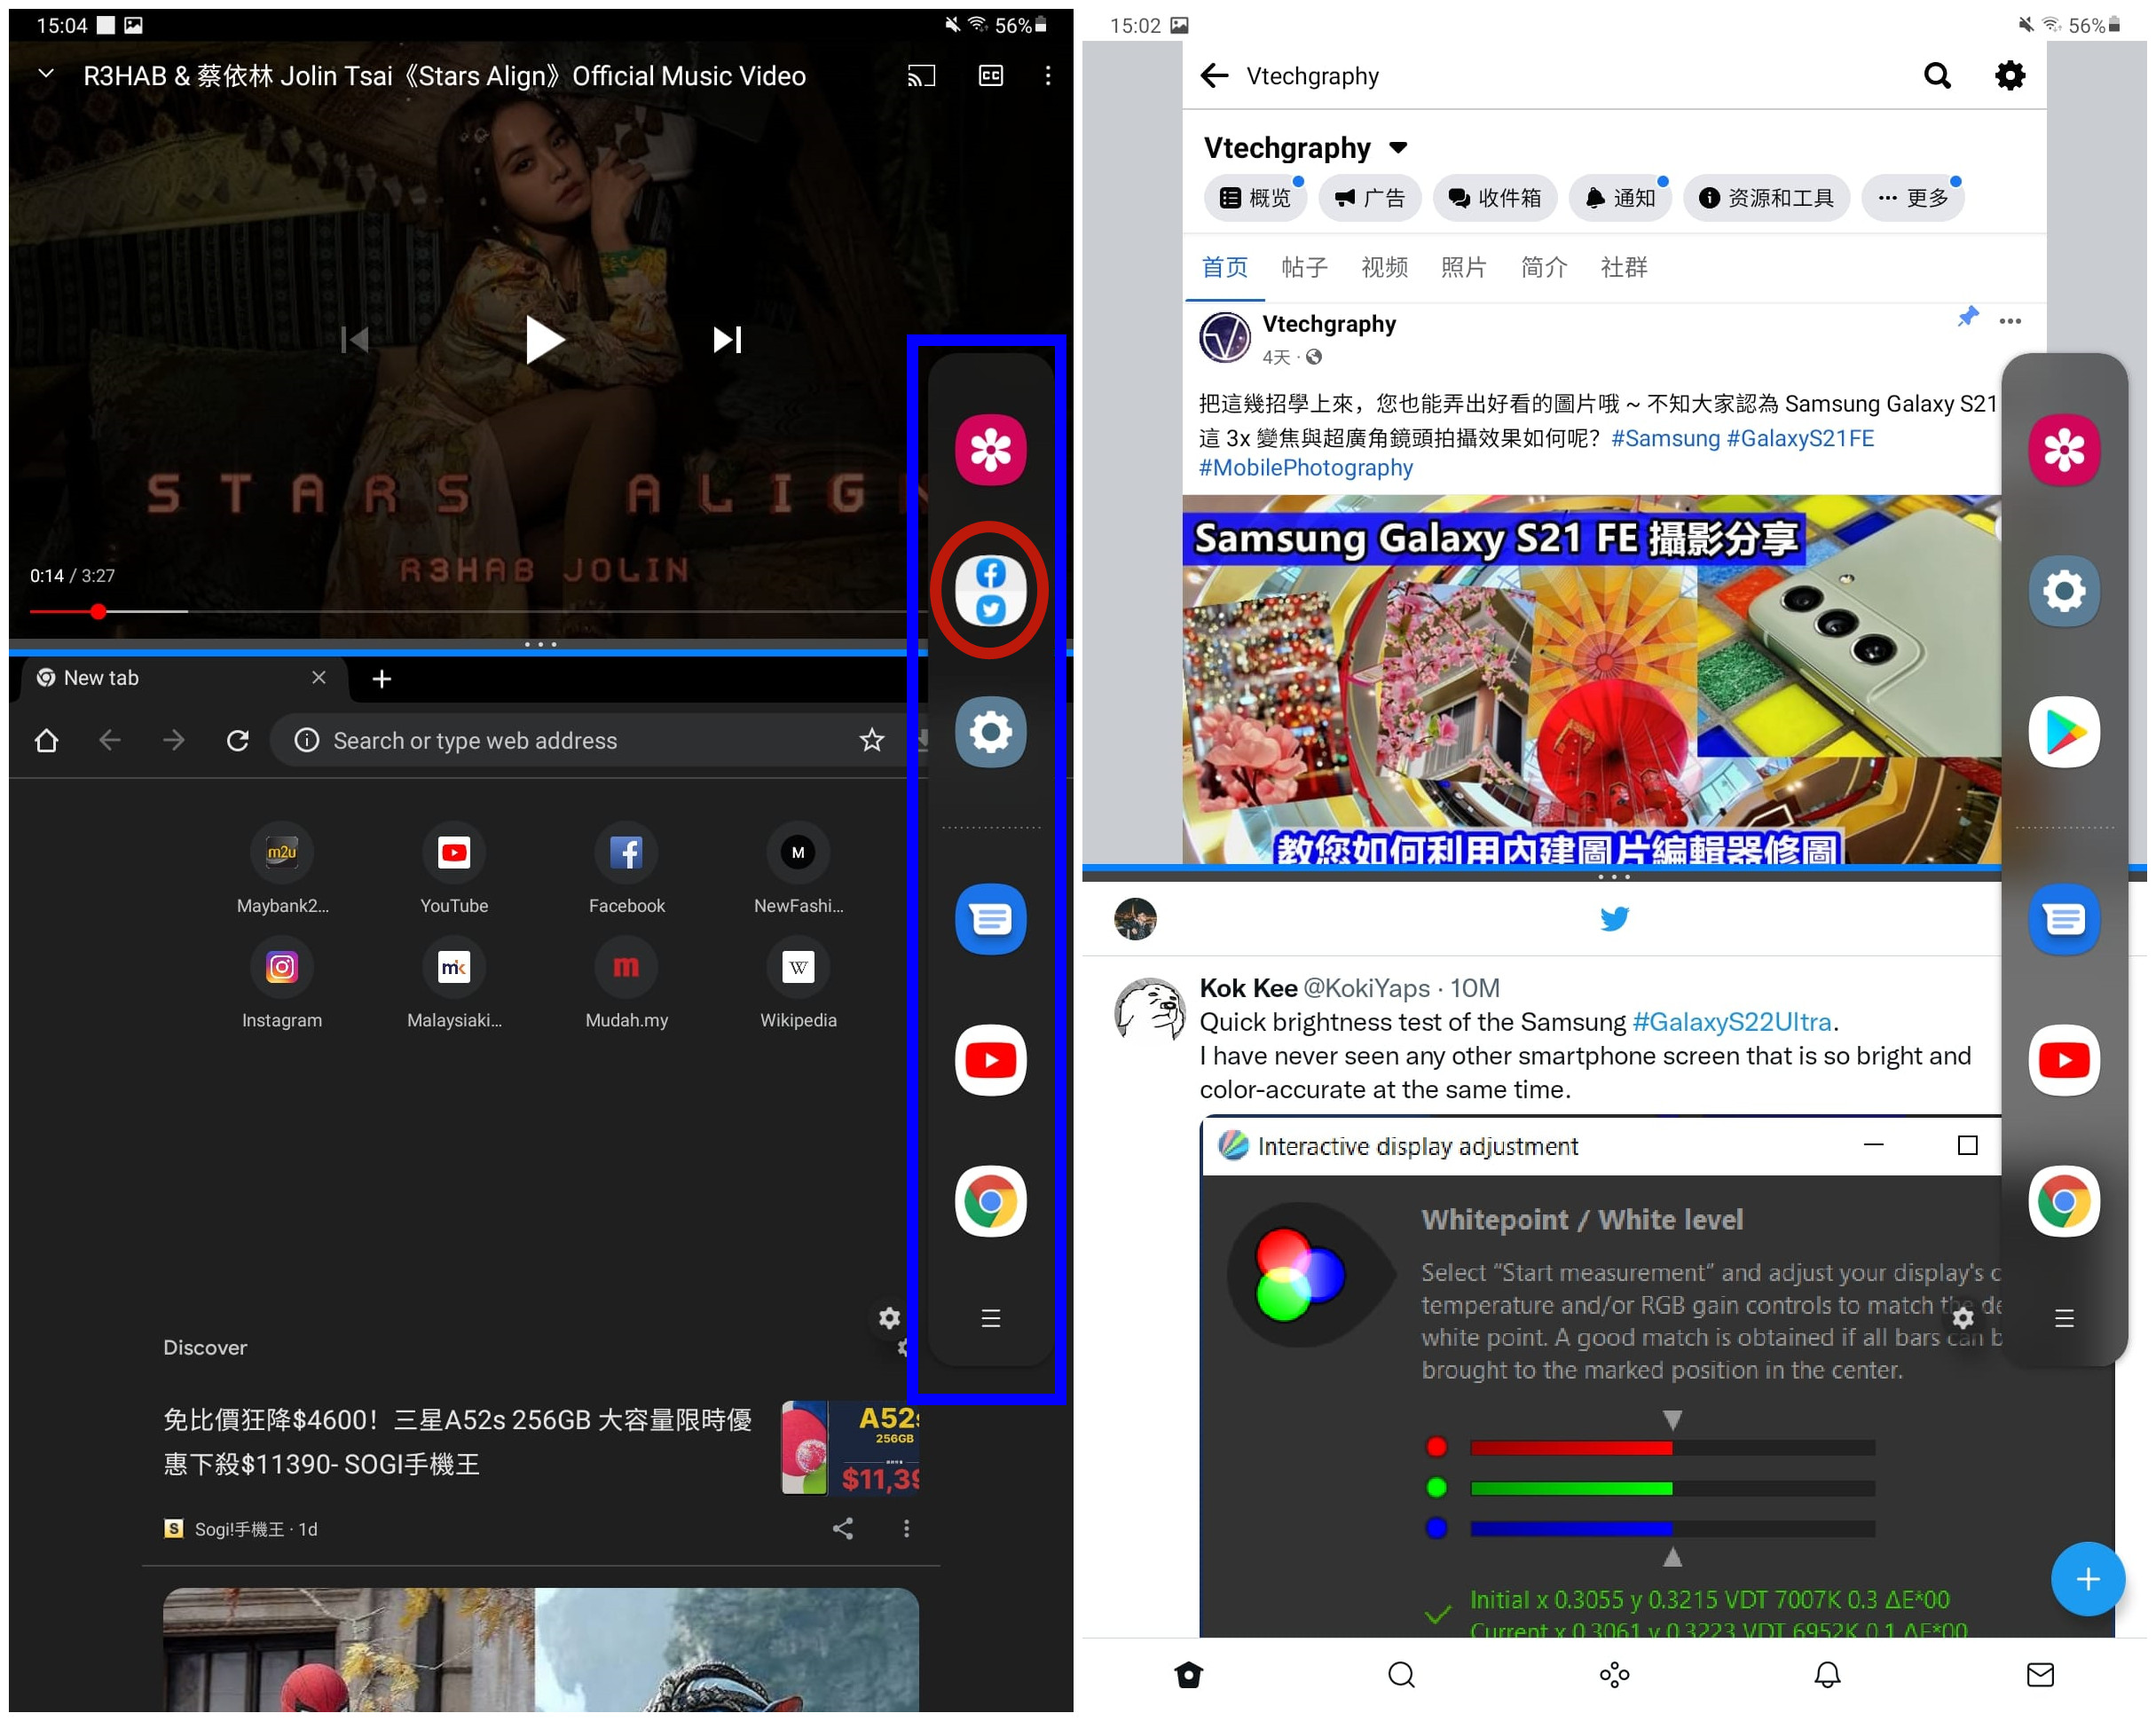Open Settings gear in right screen taskbar
This screenshot has width=2156, height=1721.
point(2063,591)
